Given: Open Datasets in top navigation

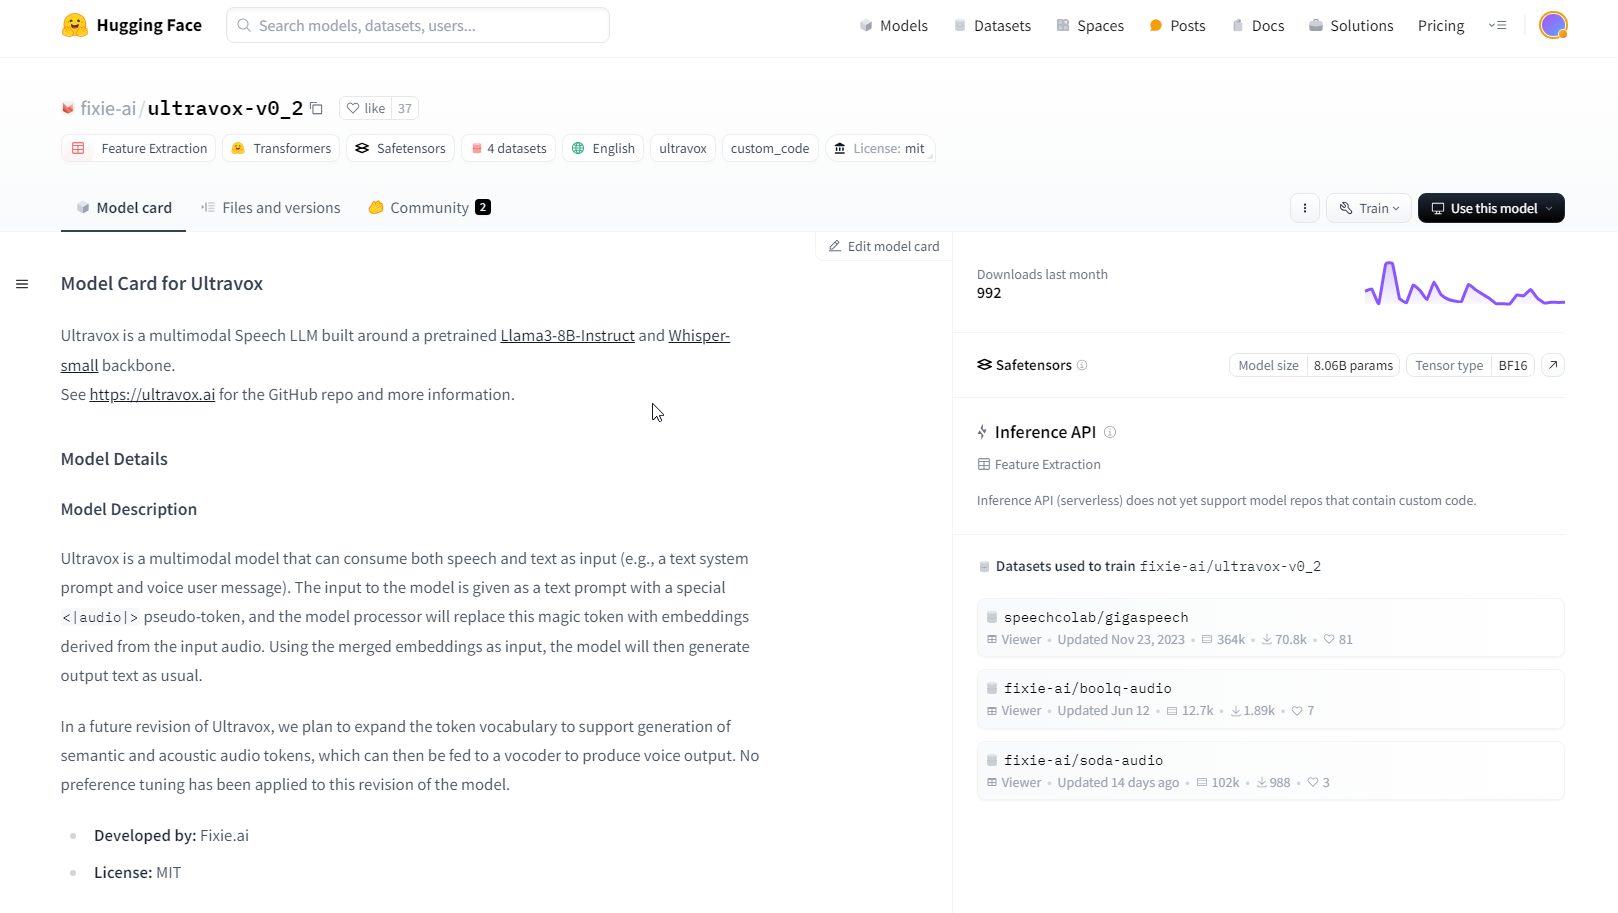Looking at the screenshot, I should pos(992,26).
